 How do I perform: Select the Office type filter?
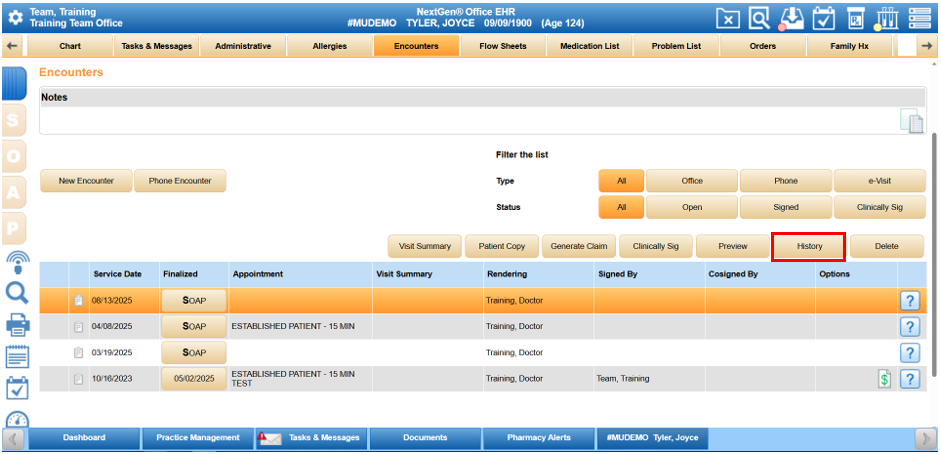pos(692,181)
